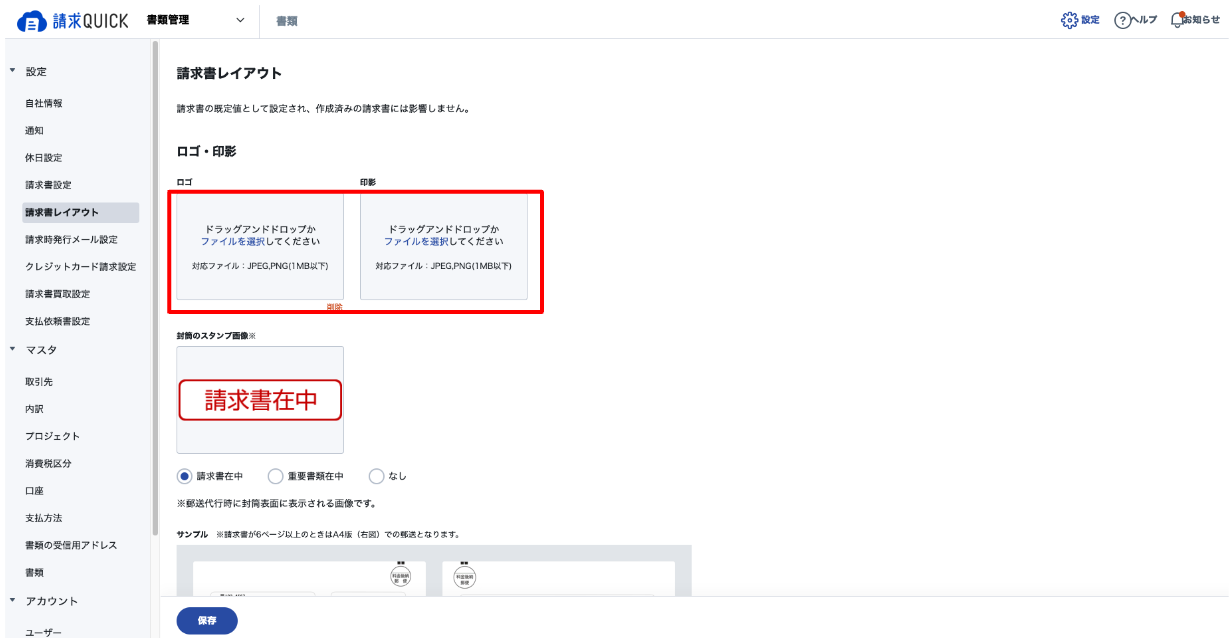Open 口座 in sidebar

tap(34, 491)
